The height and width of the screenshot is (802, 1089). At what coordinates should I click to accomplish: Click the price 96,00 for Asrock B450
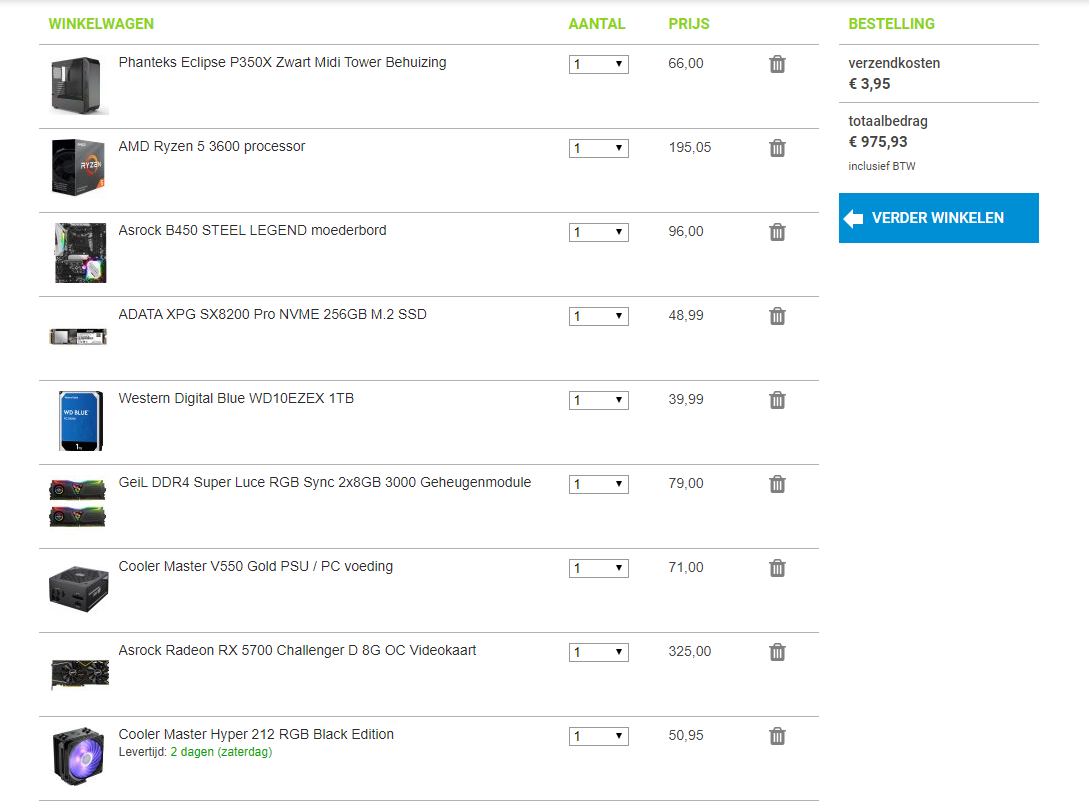pos(685,231)
